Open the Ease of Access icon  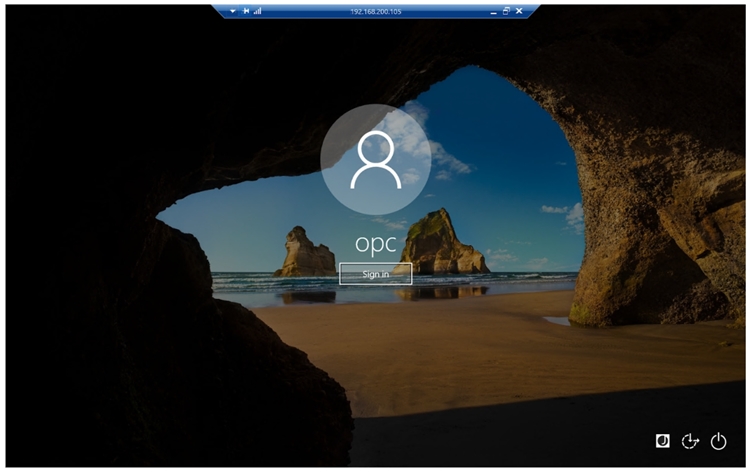coord(689,441)
